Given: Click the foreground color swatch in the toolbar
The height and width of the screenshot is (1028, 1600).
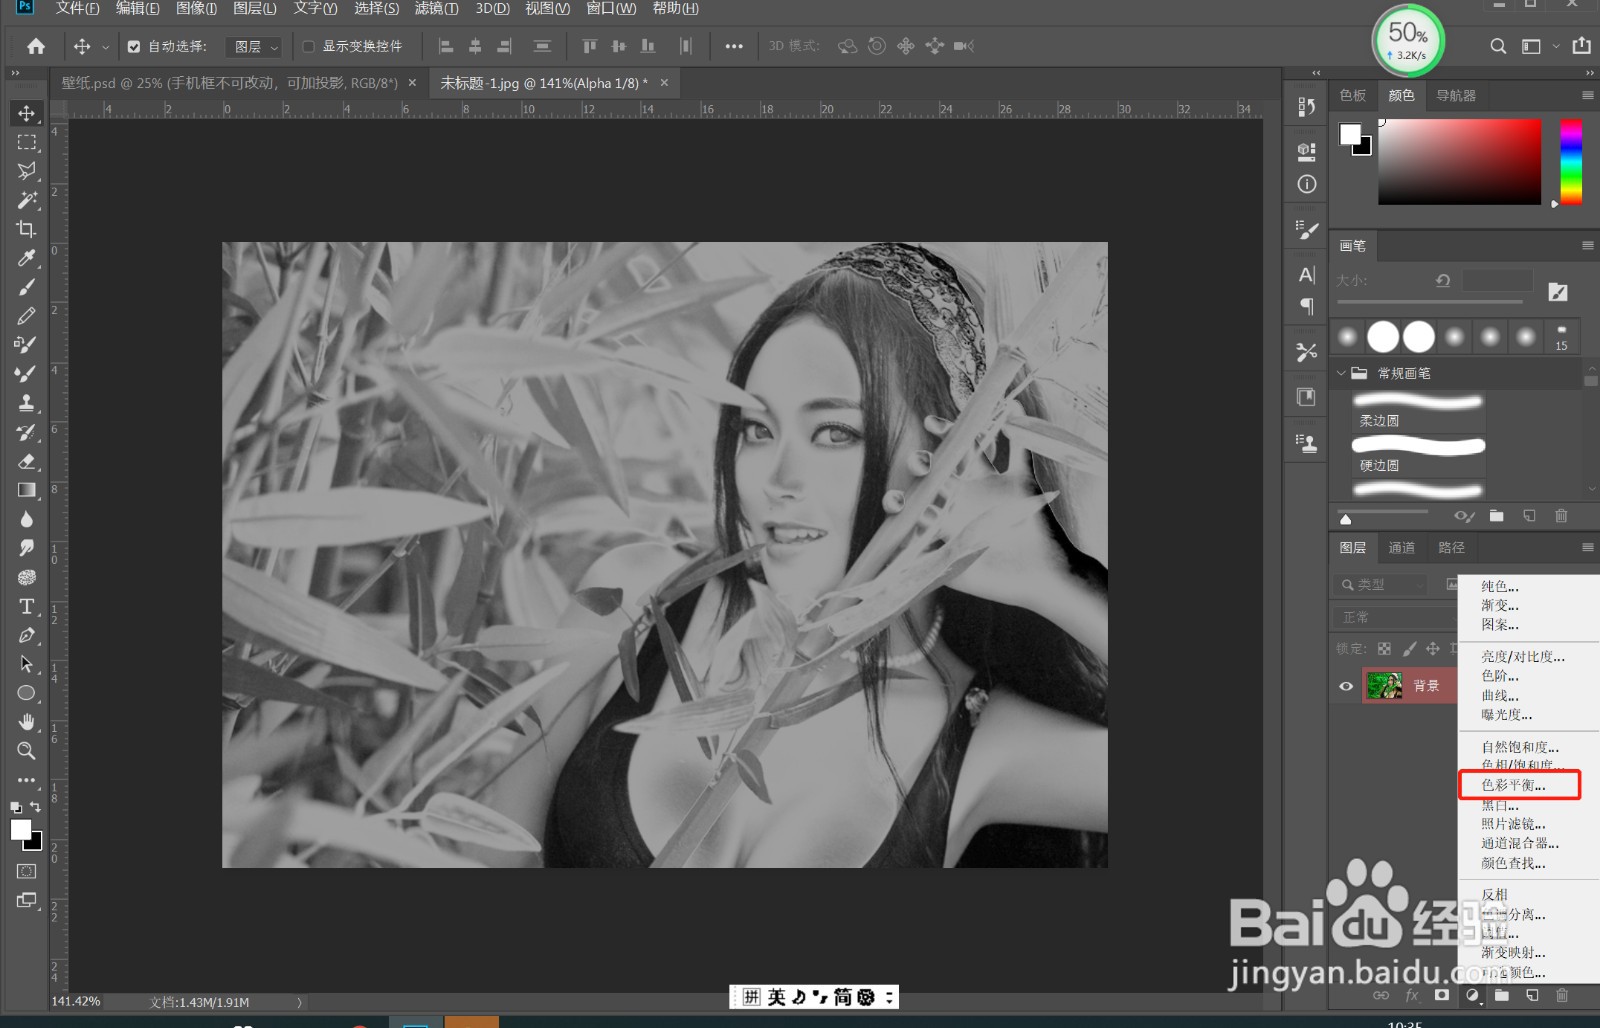Looking at the screenshot, I should [20, 830].
